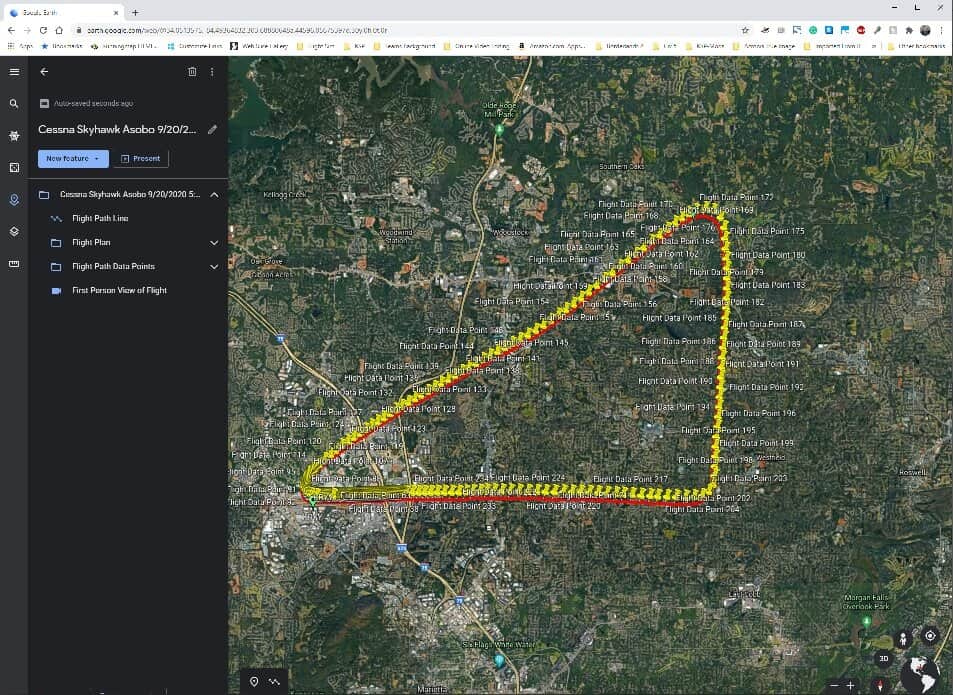
Task: Click the compass to reset north
Action: (880, 685)
